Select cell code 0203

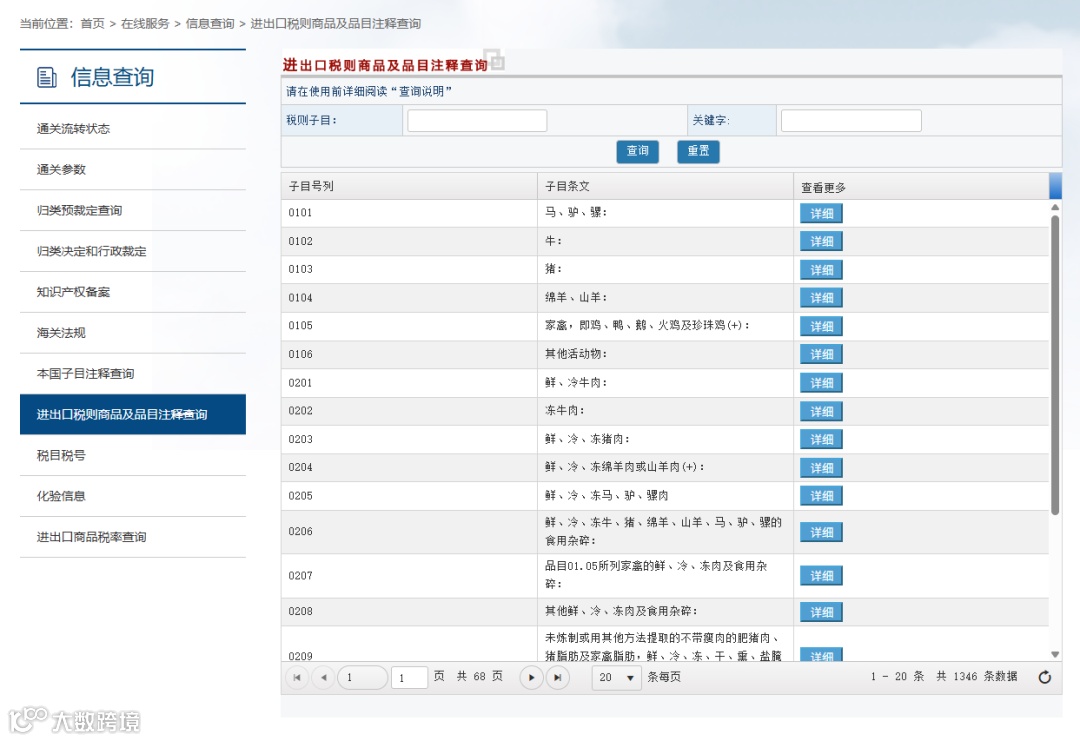300,439
